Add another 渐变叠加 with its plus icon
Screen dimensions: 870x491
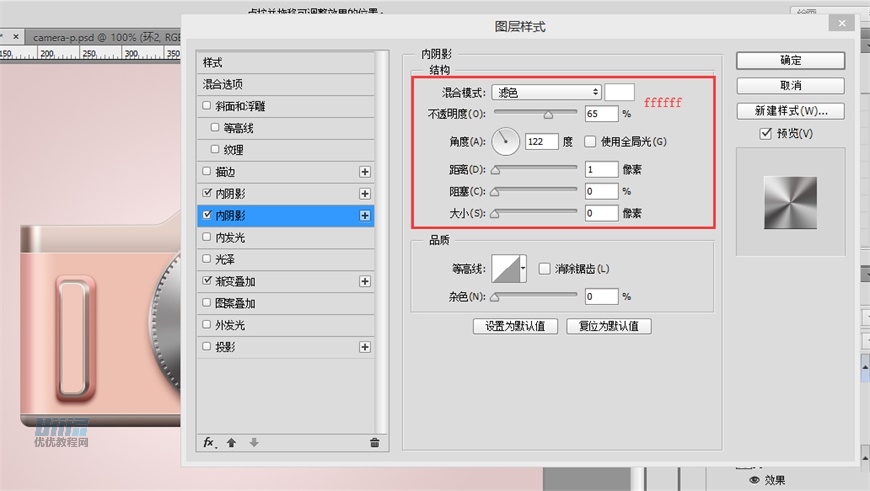pyautogui.click(x=365, y=281)
